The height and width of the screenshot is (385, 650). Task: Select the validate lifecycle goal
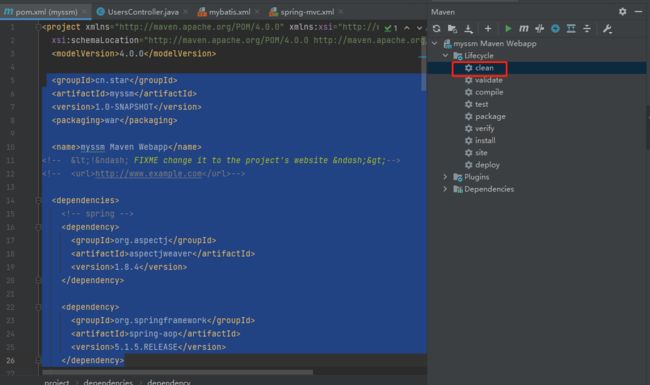click(x=489, y=80)
